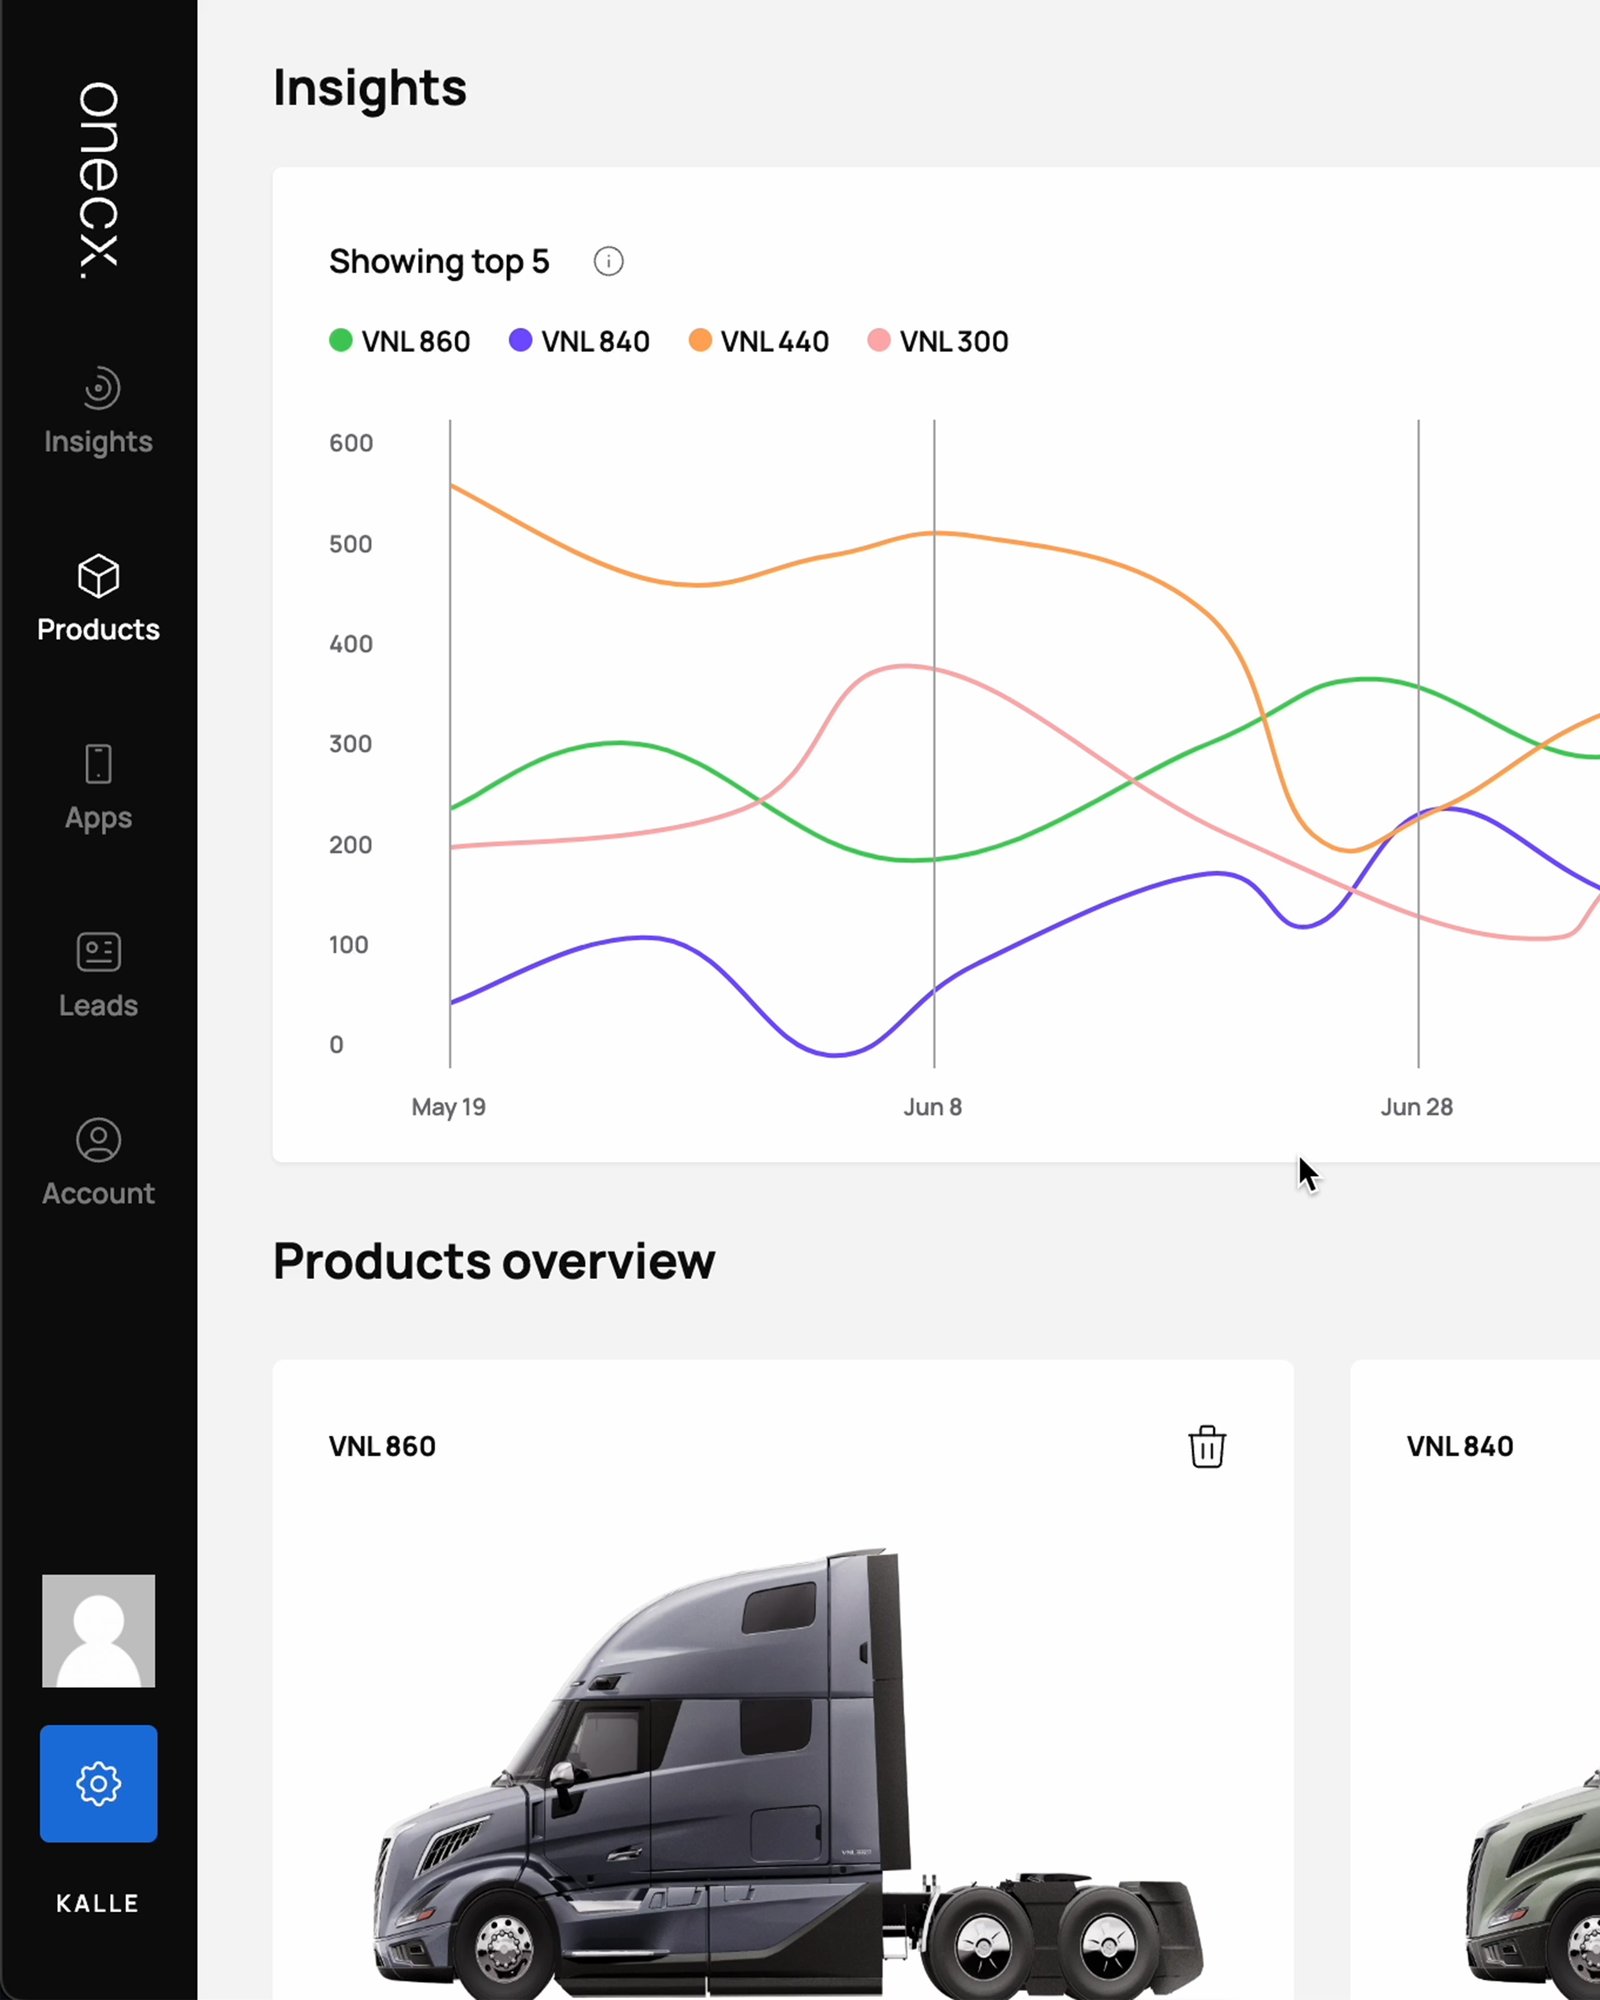Viewport: 1600px width, 2000px height.
Task: Click the VNL 840 product card title
Action: (1460, 1446)
